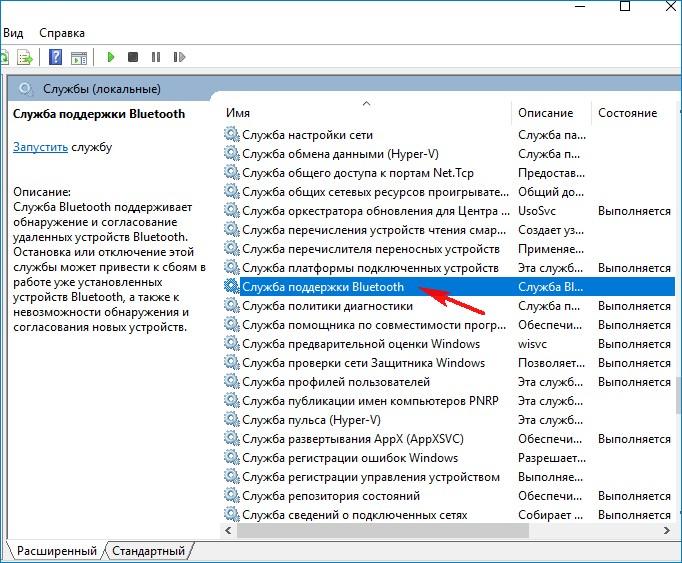Click the Show/Hide Action Pane toolbar icon
682x563 pixels.
click(x=79, y=57)
